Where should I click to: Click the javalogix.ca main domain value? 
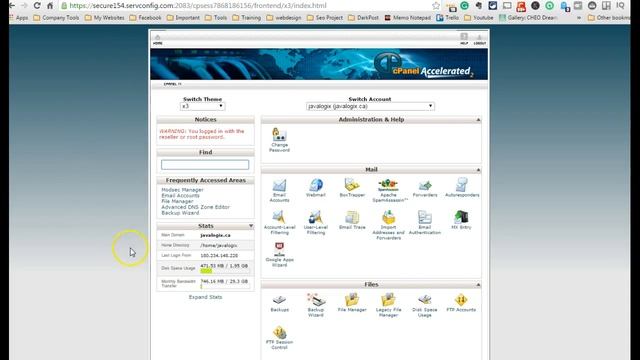[x=215, y=236]
